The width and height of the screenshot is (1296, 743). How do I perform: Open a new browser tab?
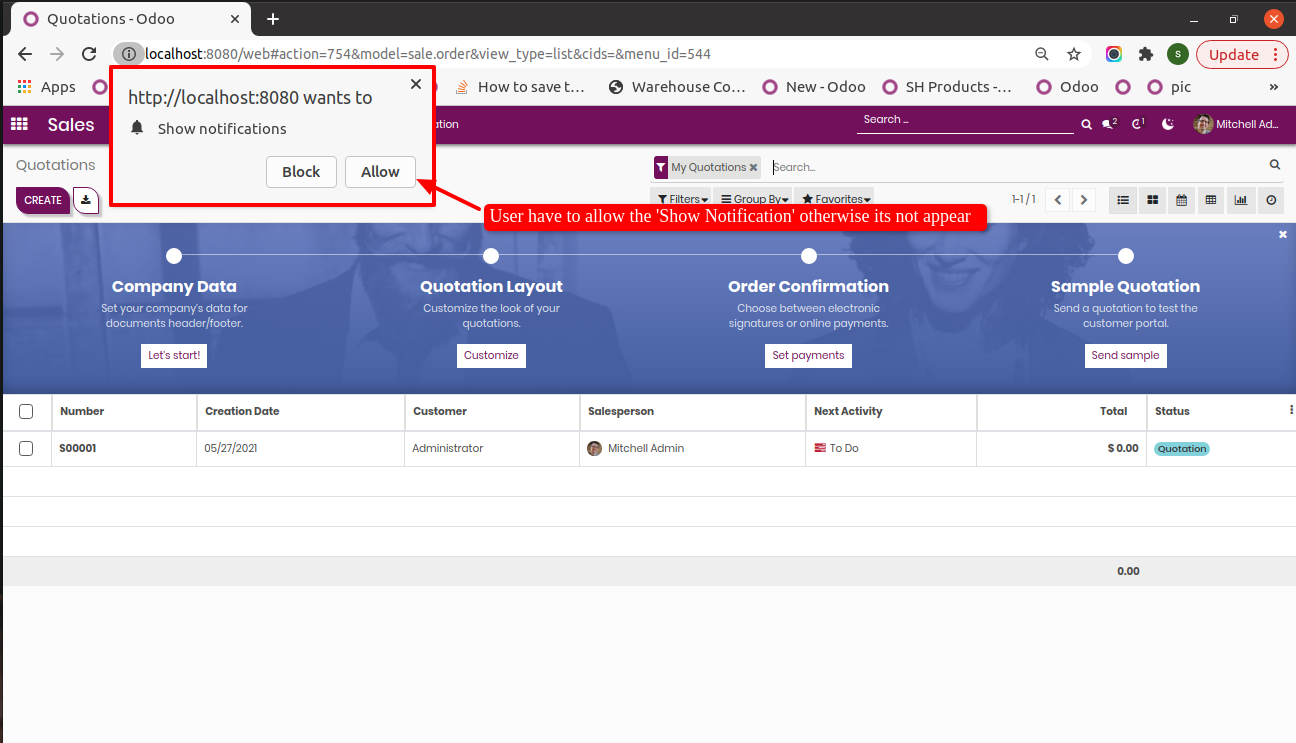click(273, 19)
